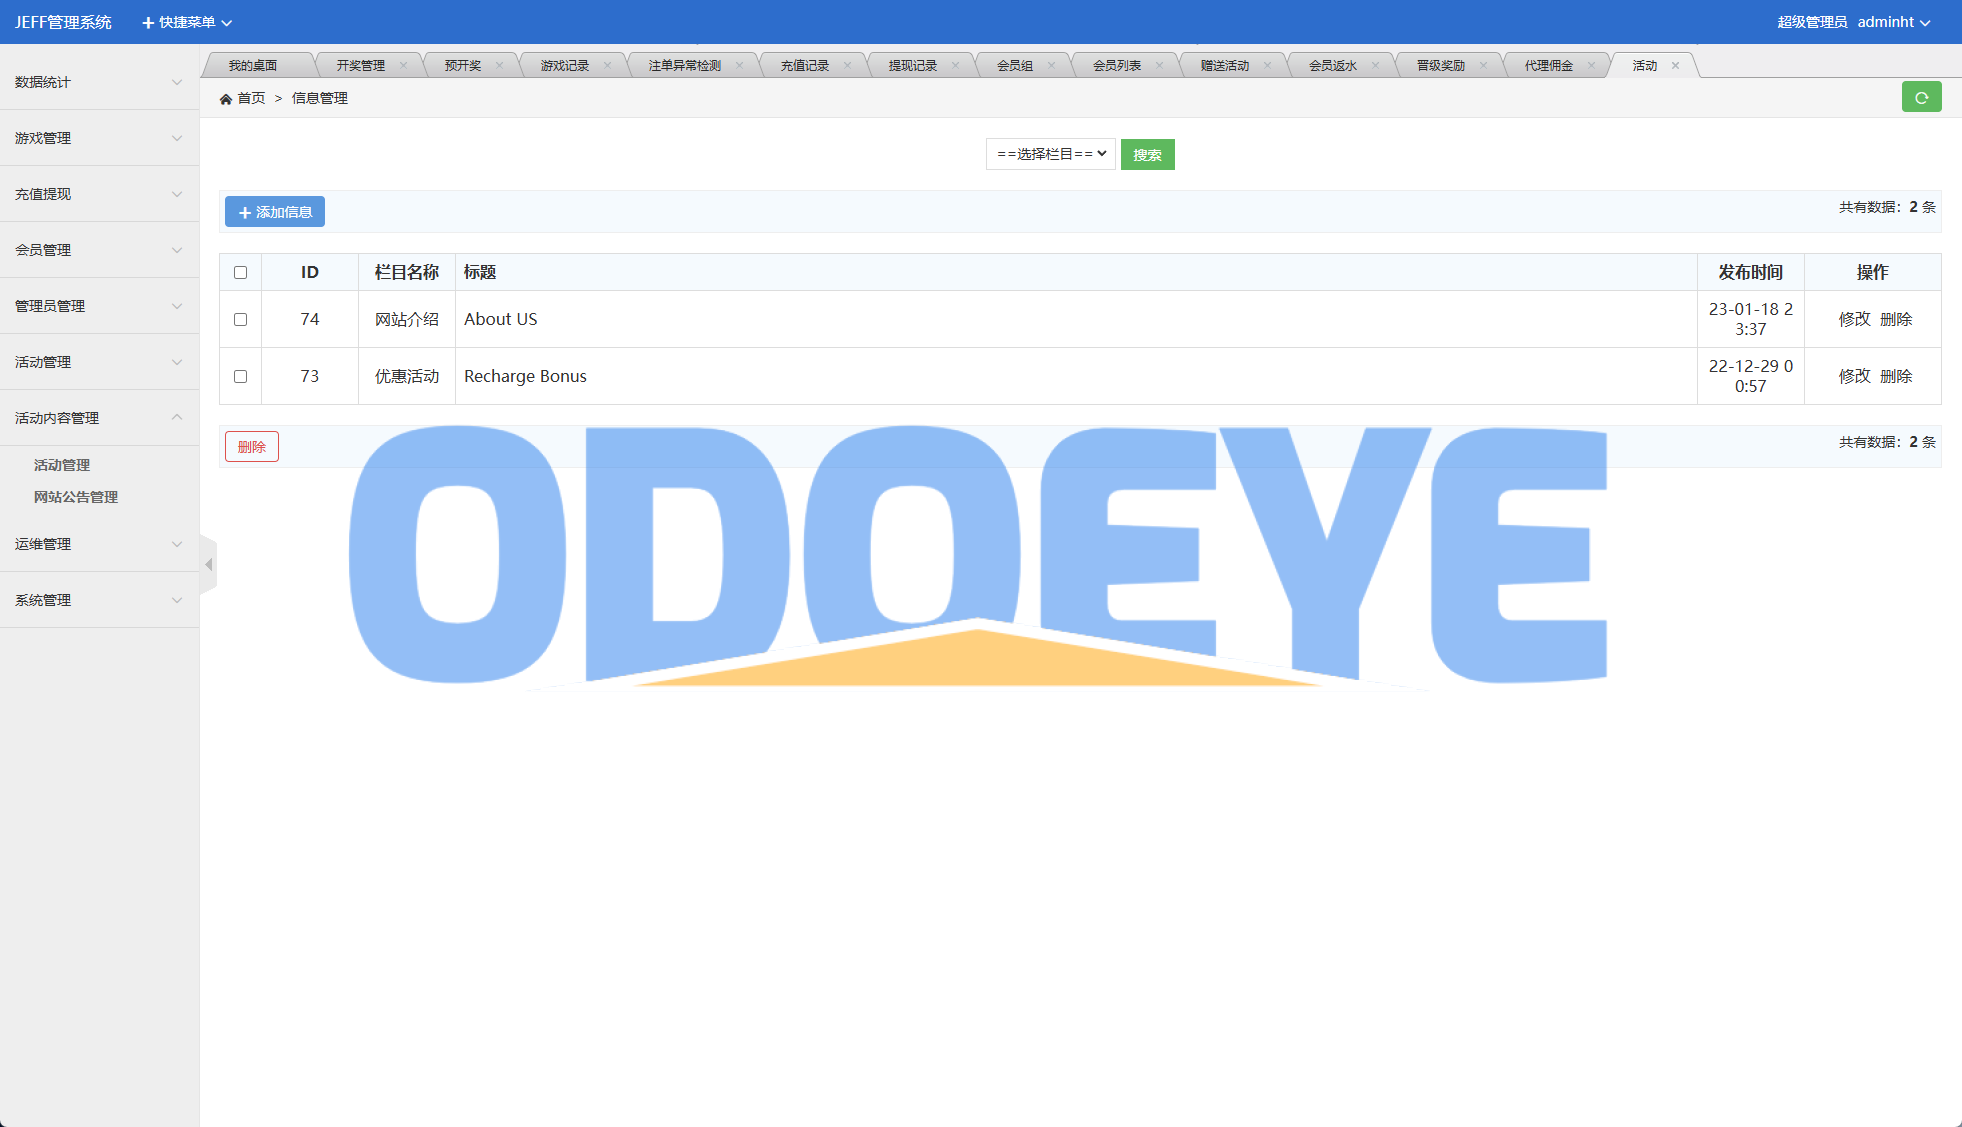
Task: Close the 代理佣金 tab with its X
Action: tap(1591, 66)
